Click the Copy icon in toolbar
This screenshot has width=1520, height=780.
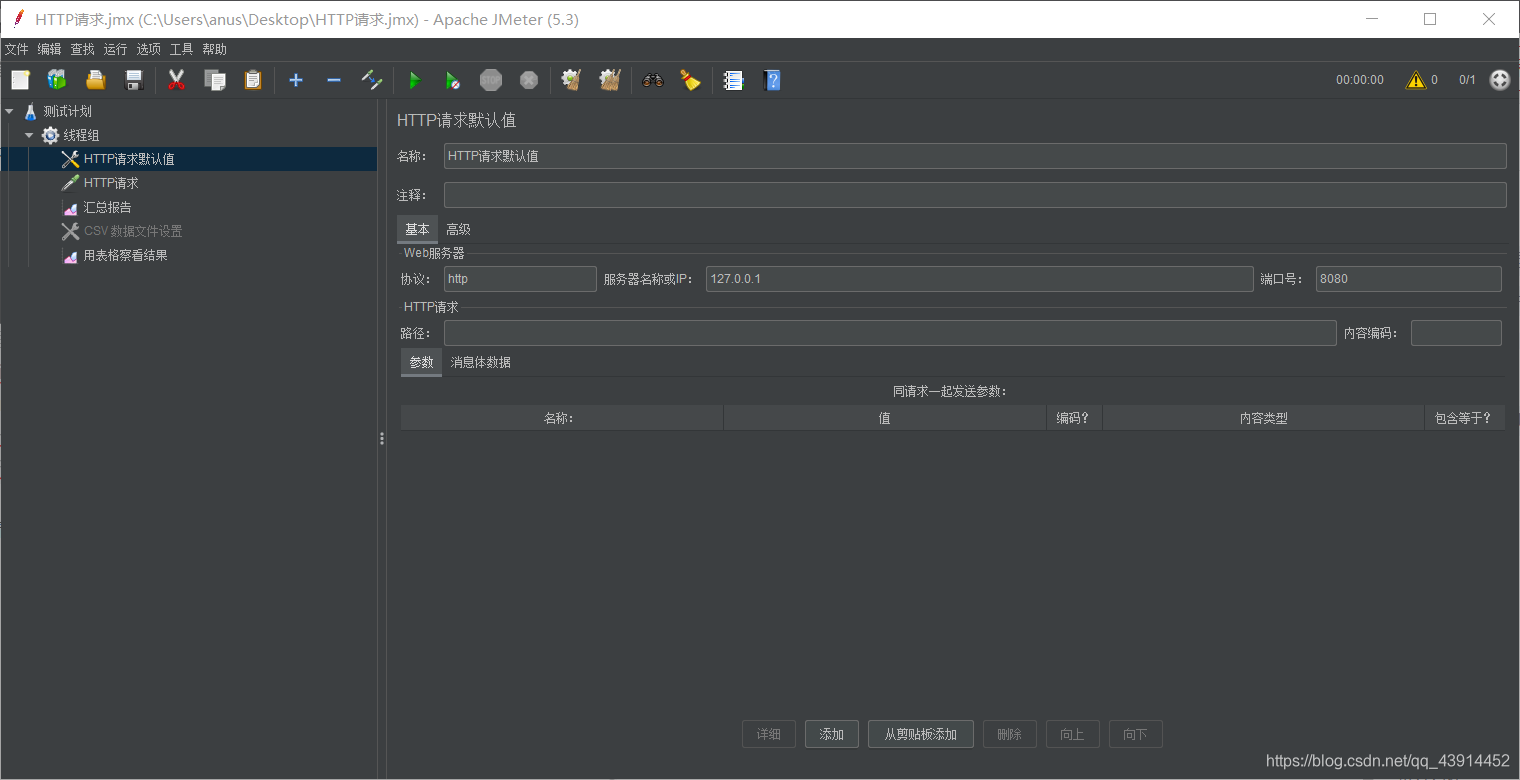coord(215,80)
